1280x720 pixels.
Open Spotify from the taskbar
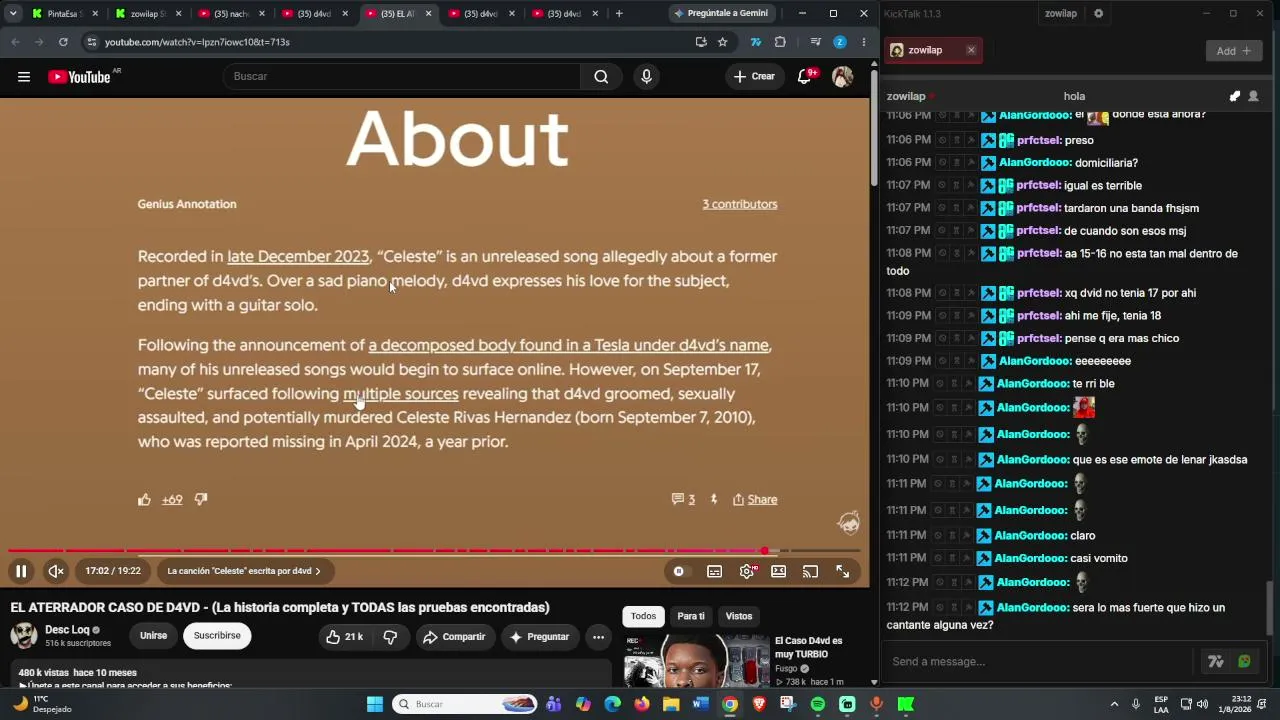[818, 705]
